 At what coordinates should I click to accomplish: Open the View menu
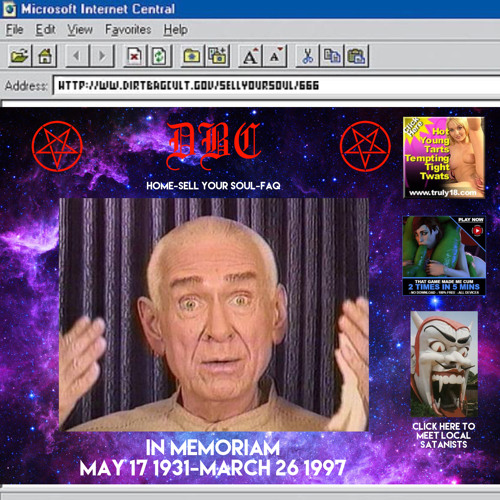pos(80,30)
